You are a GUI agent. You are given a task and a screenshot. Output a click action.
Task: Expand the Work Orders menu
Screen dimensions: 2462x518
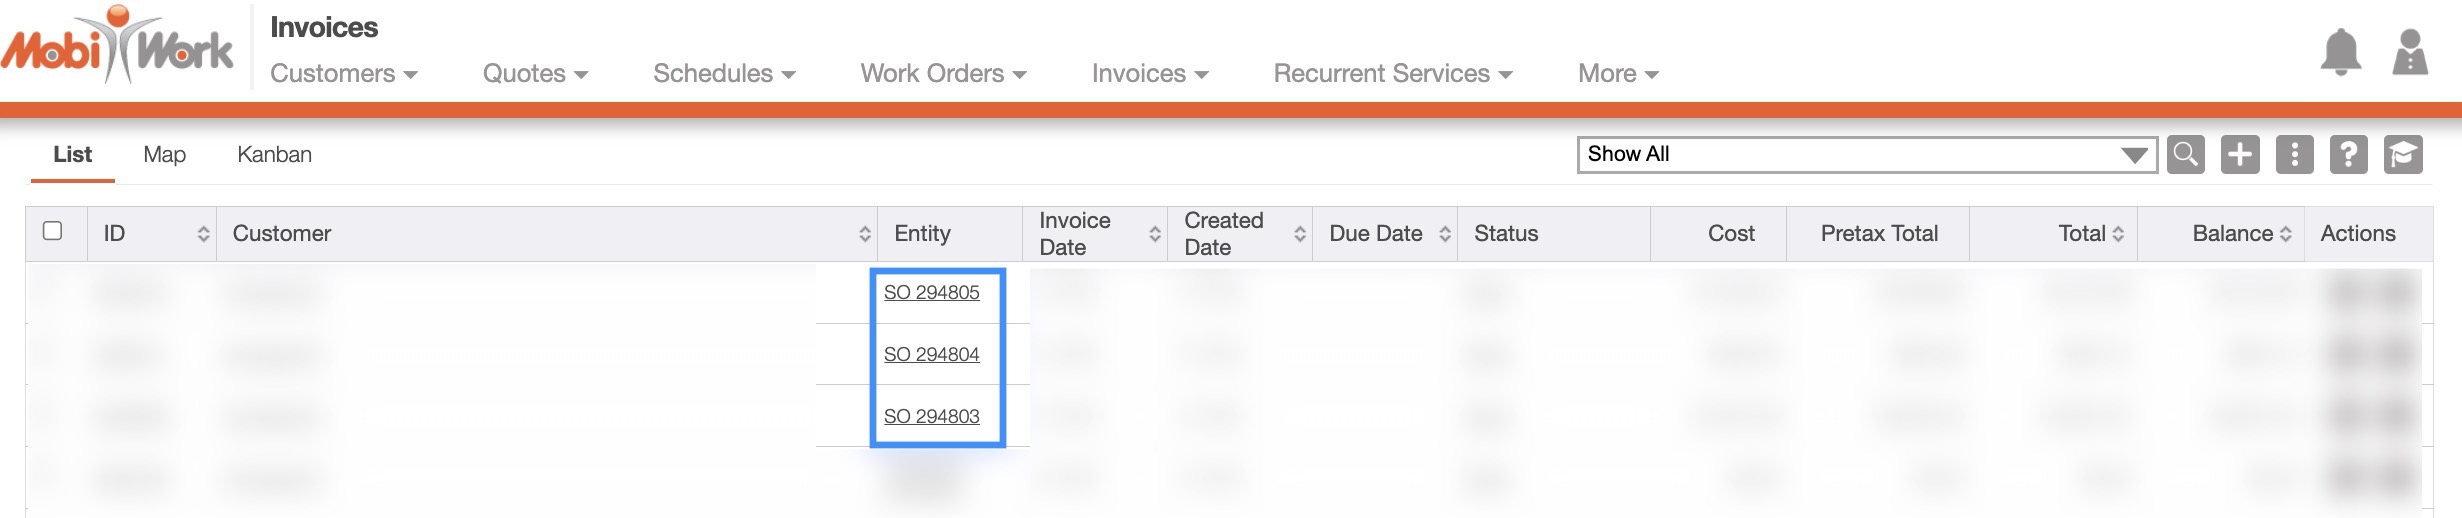[x=943, y=74]
